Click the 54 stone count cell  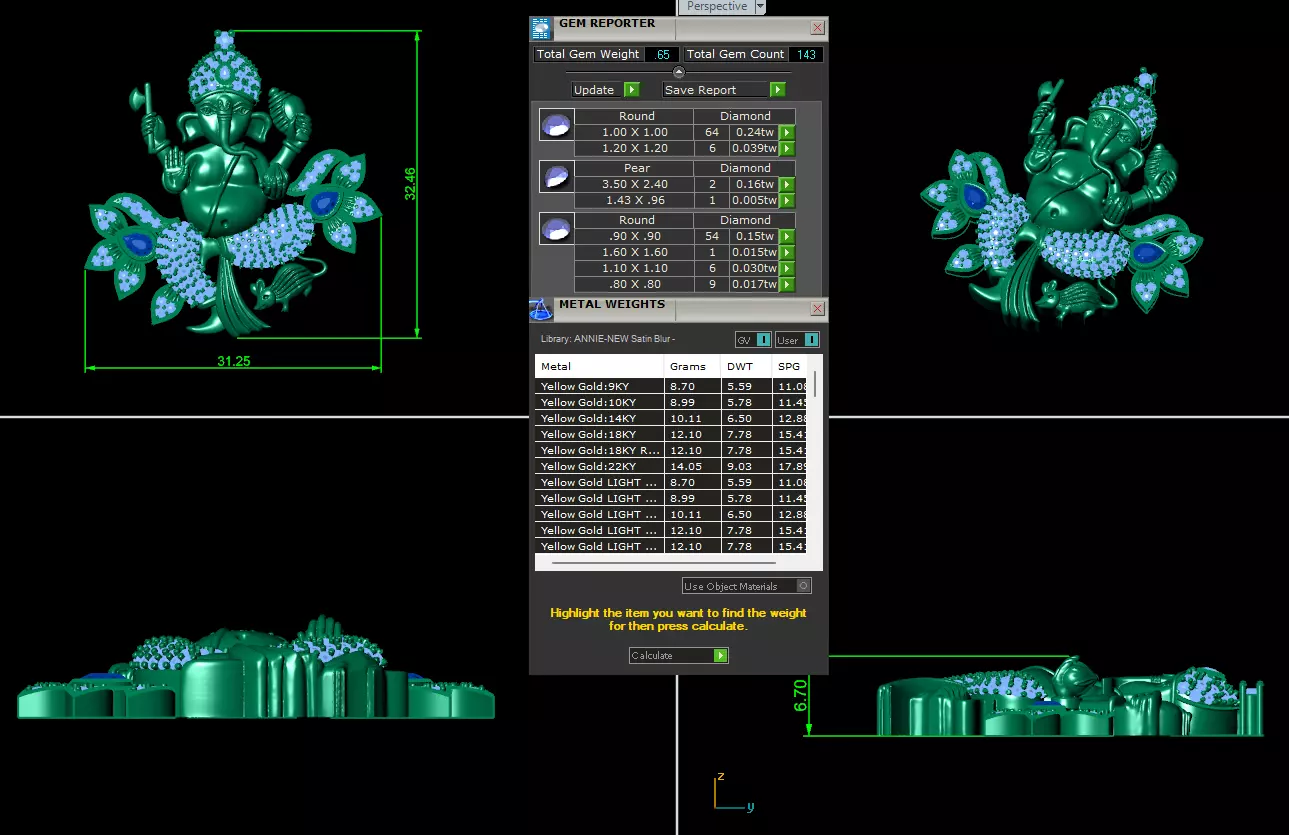click(x=712, y=236)
